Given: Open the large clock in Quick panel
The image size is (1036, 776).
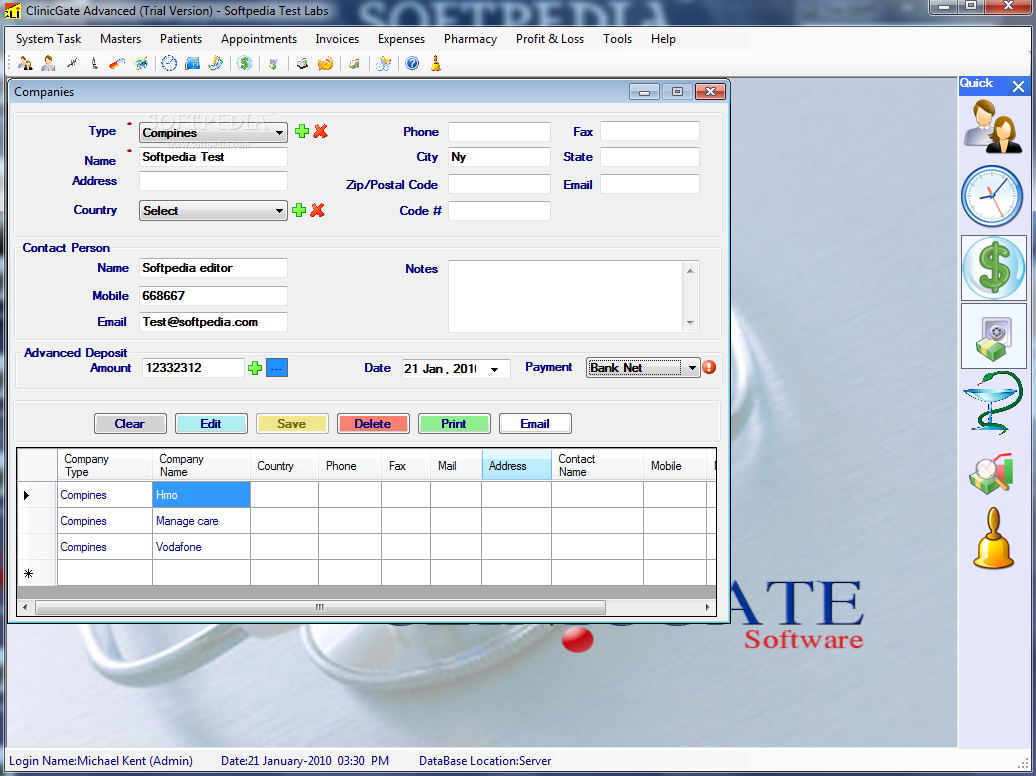Looking at the screenshot, I should coord(992,196).
